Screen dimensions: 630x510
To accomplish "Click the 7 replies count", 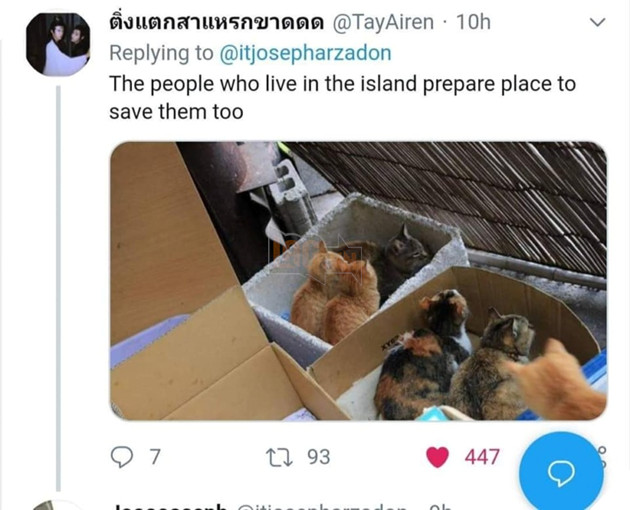I will coord(155,457).
